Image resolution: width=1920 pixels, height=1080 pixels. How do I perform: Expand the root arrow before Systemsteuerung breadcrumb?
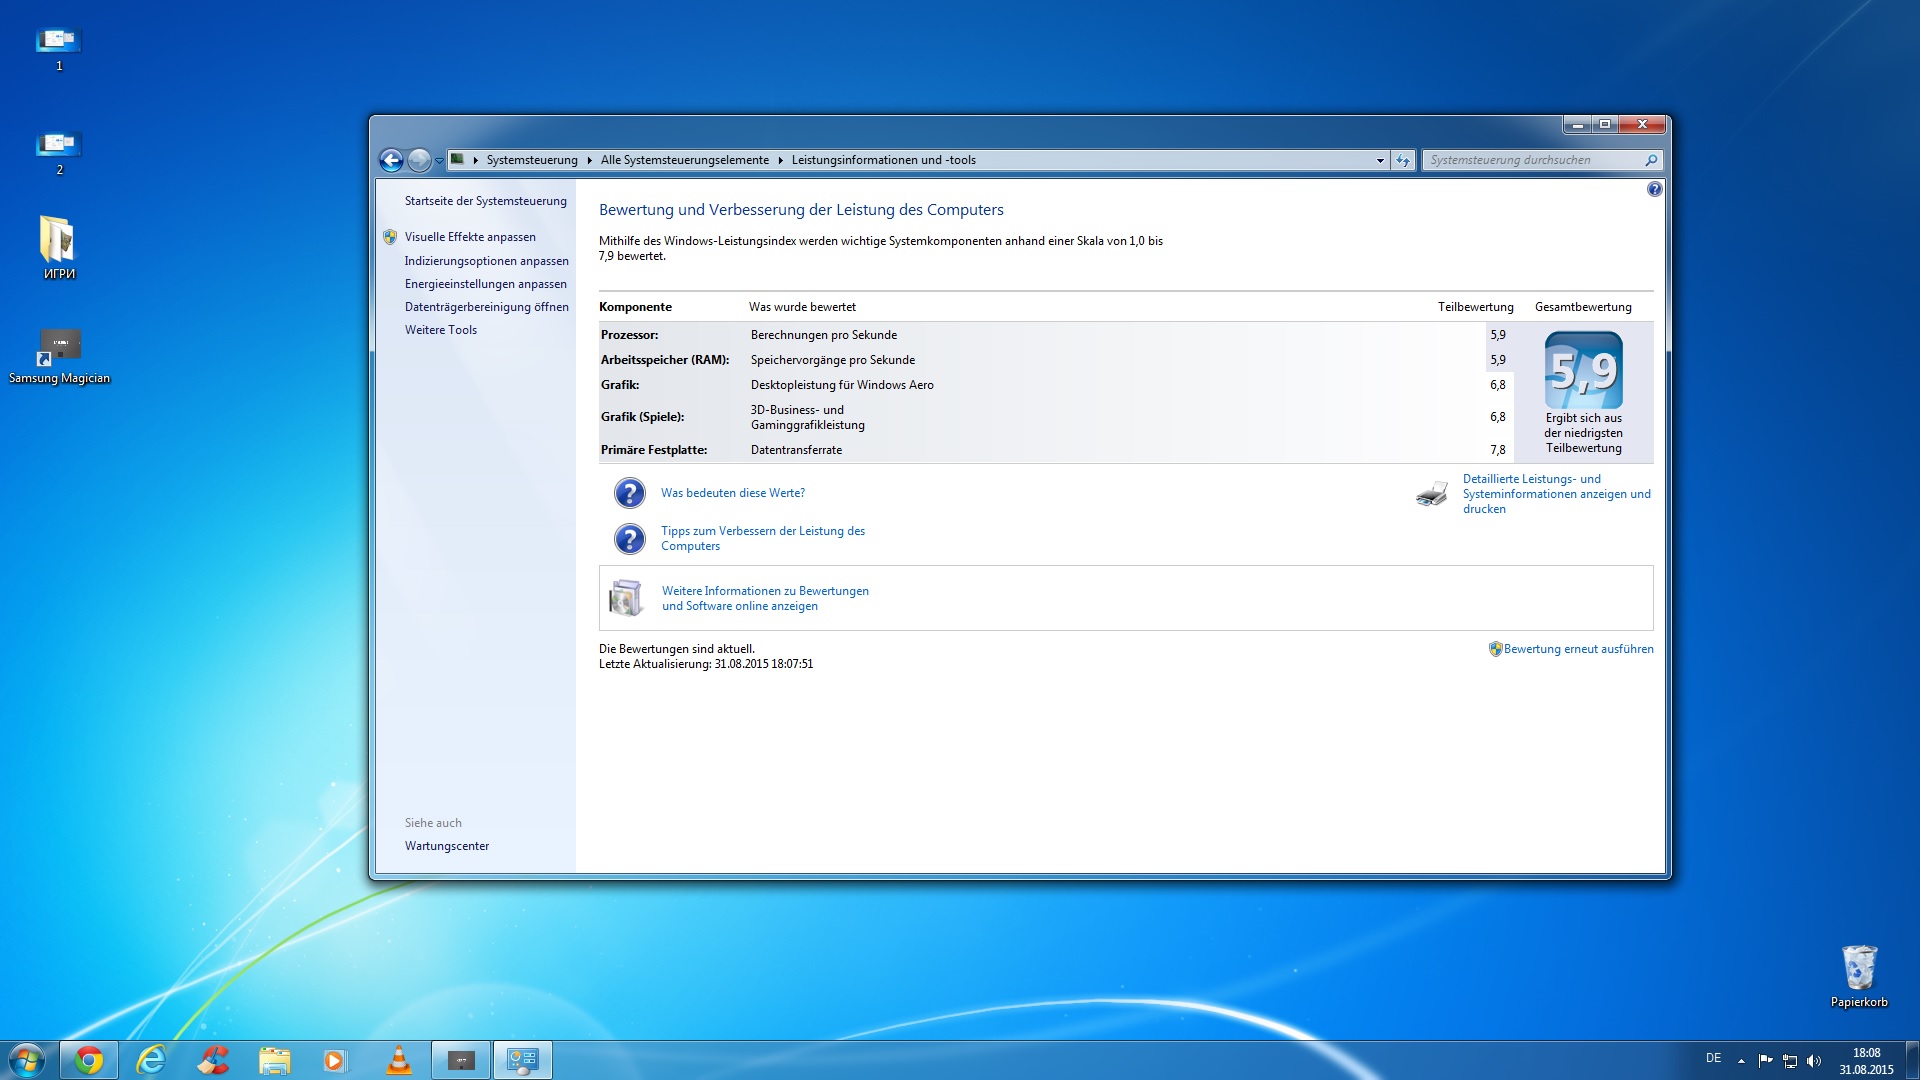tap(476, 160)
